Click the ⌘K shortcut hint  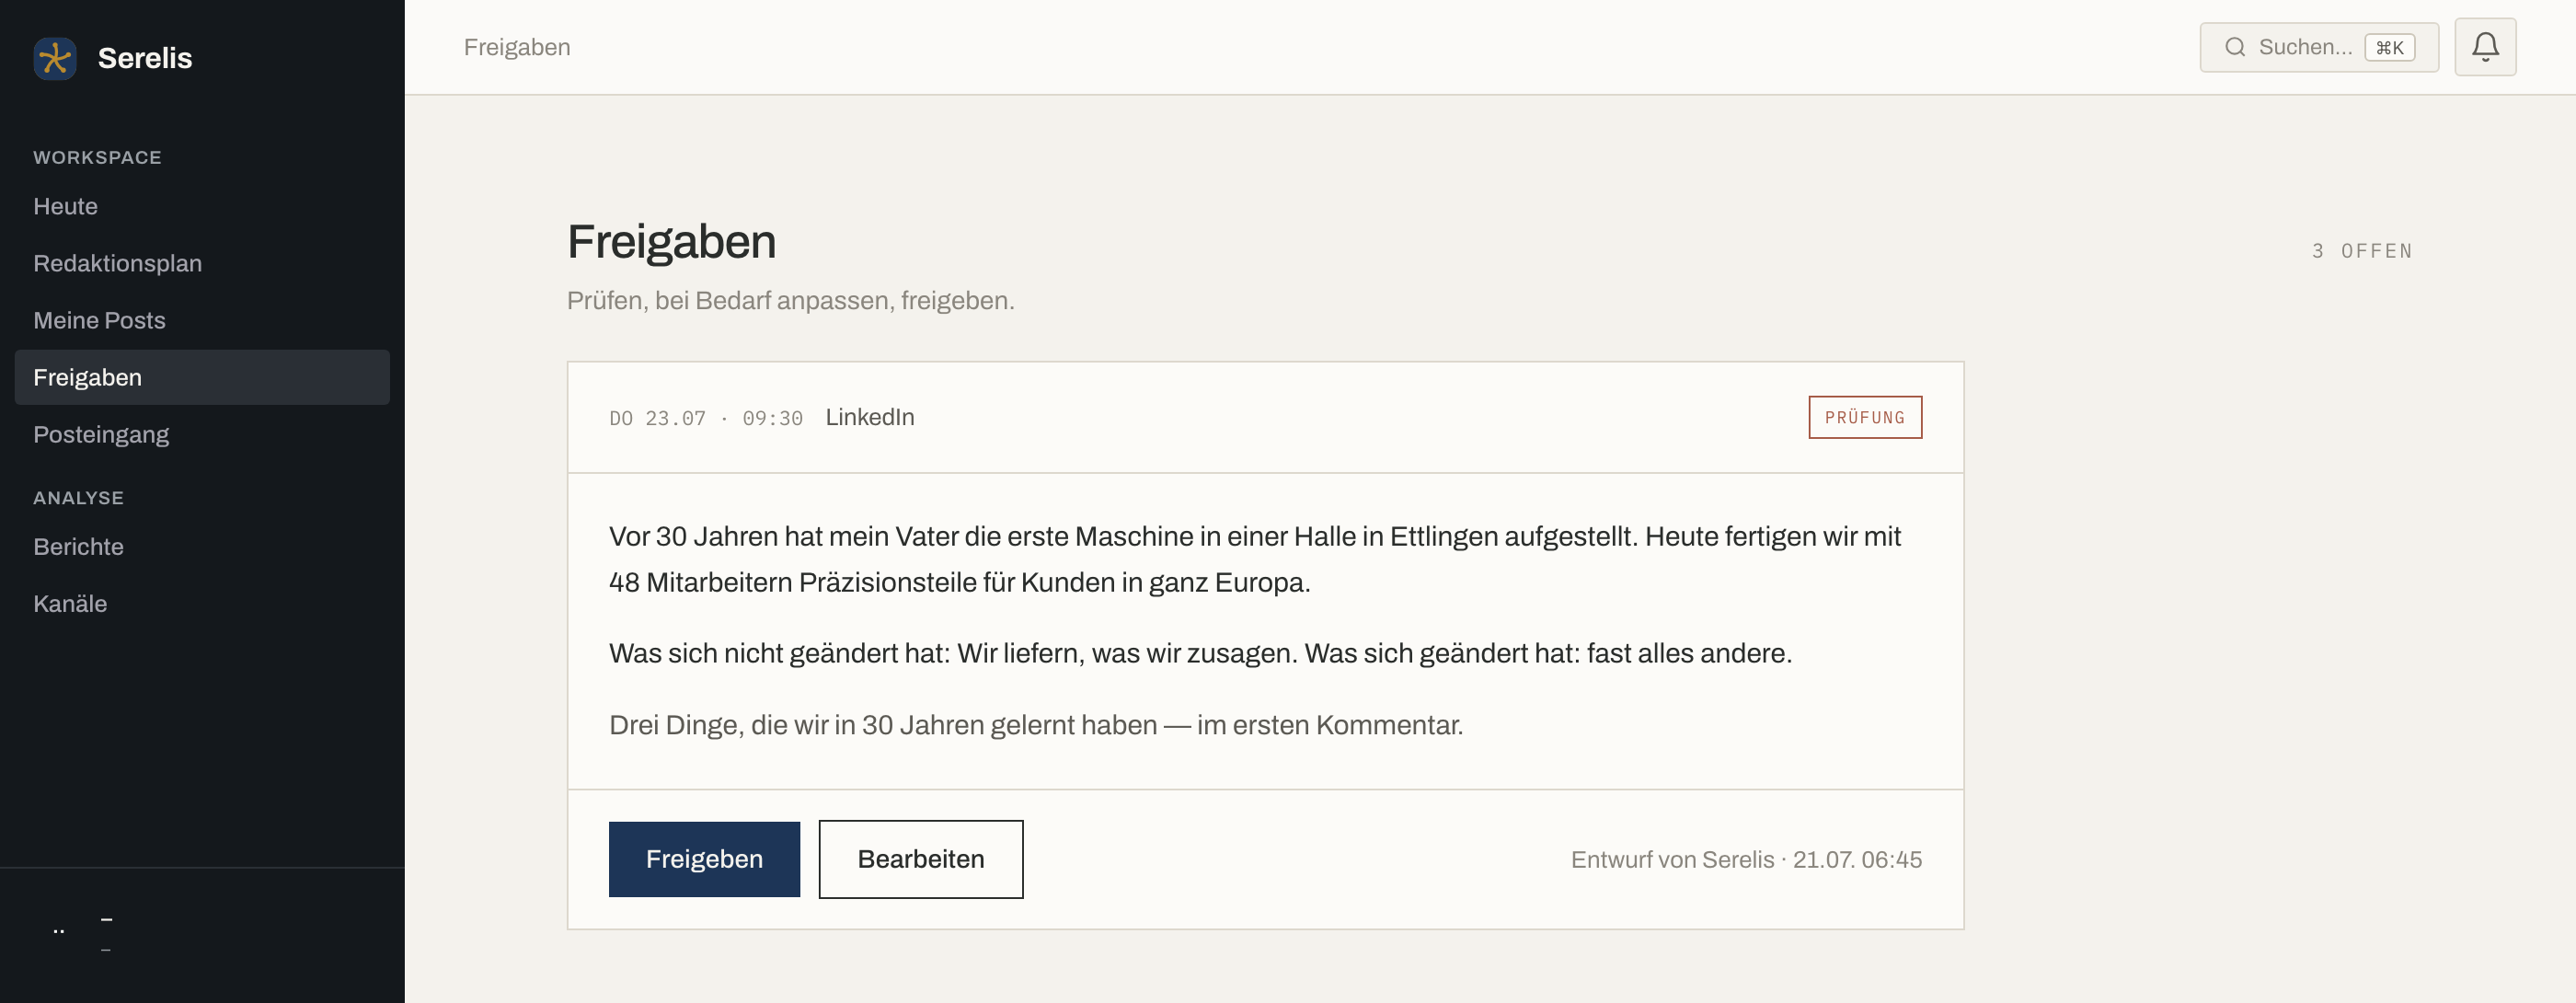coord(2389,47)
